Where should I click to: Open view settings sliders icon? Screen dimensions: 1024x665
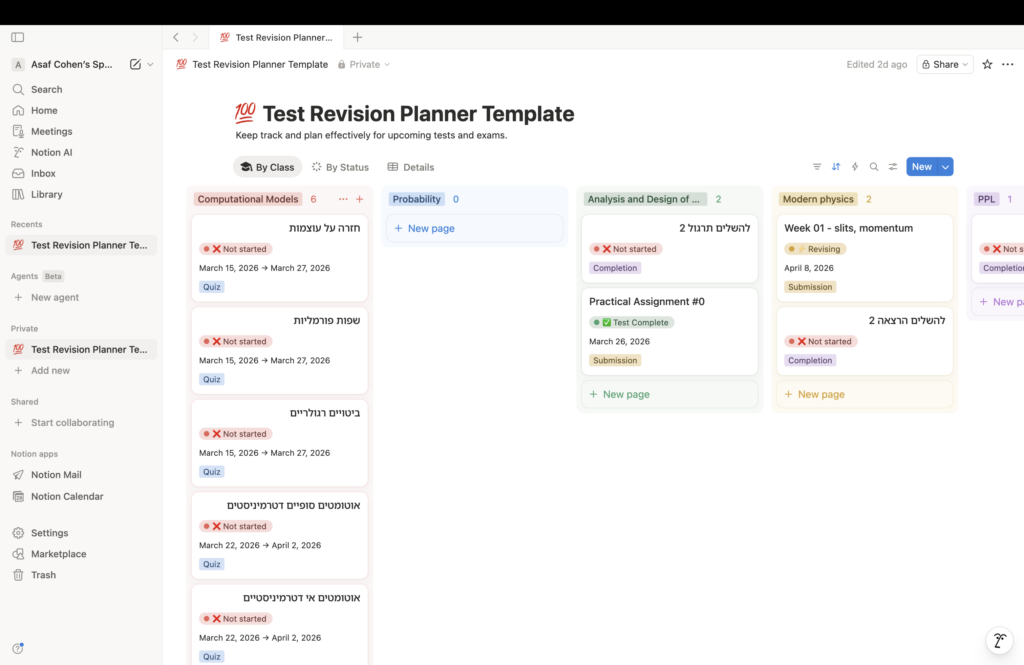pos(893,167)
